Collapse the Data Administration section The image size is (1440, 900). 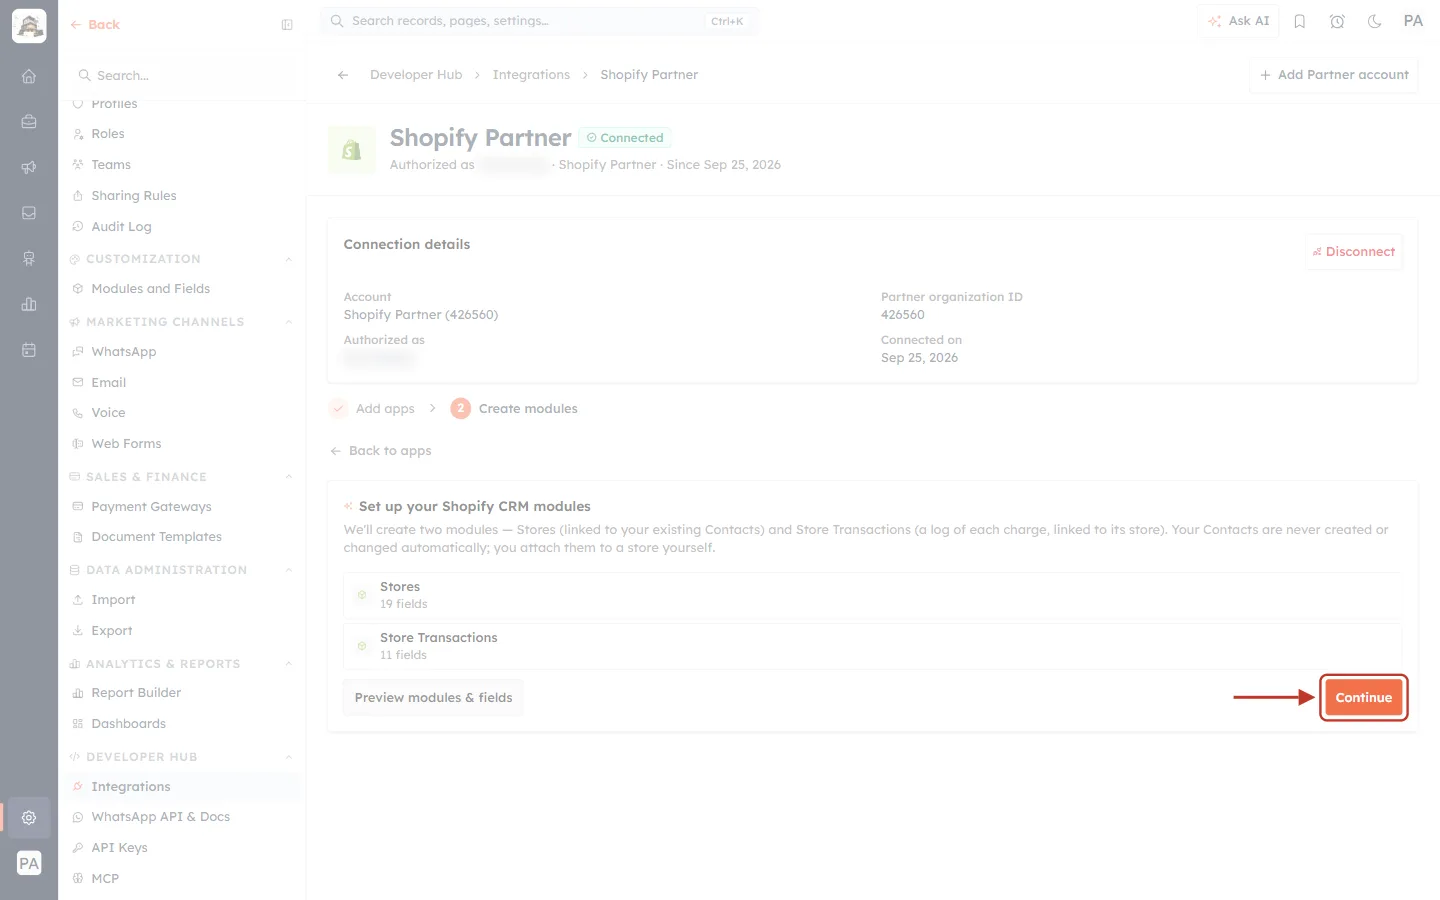(288, 570)
